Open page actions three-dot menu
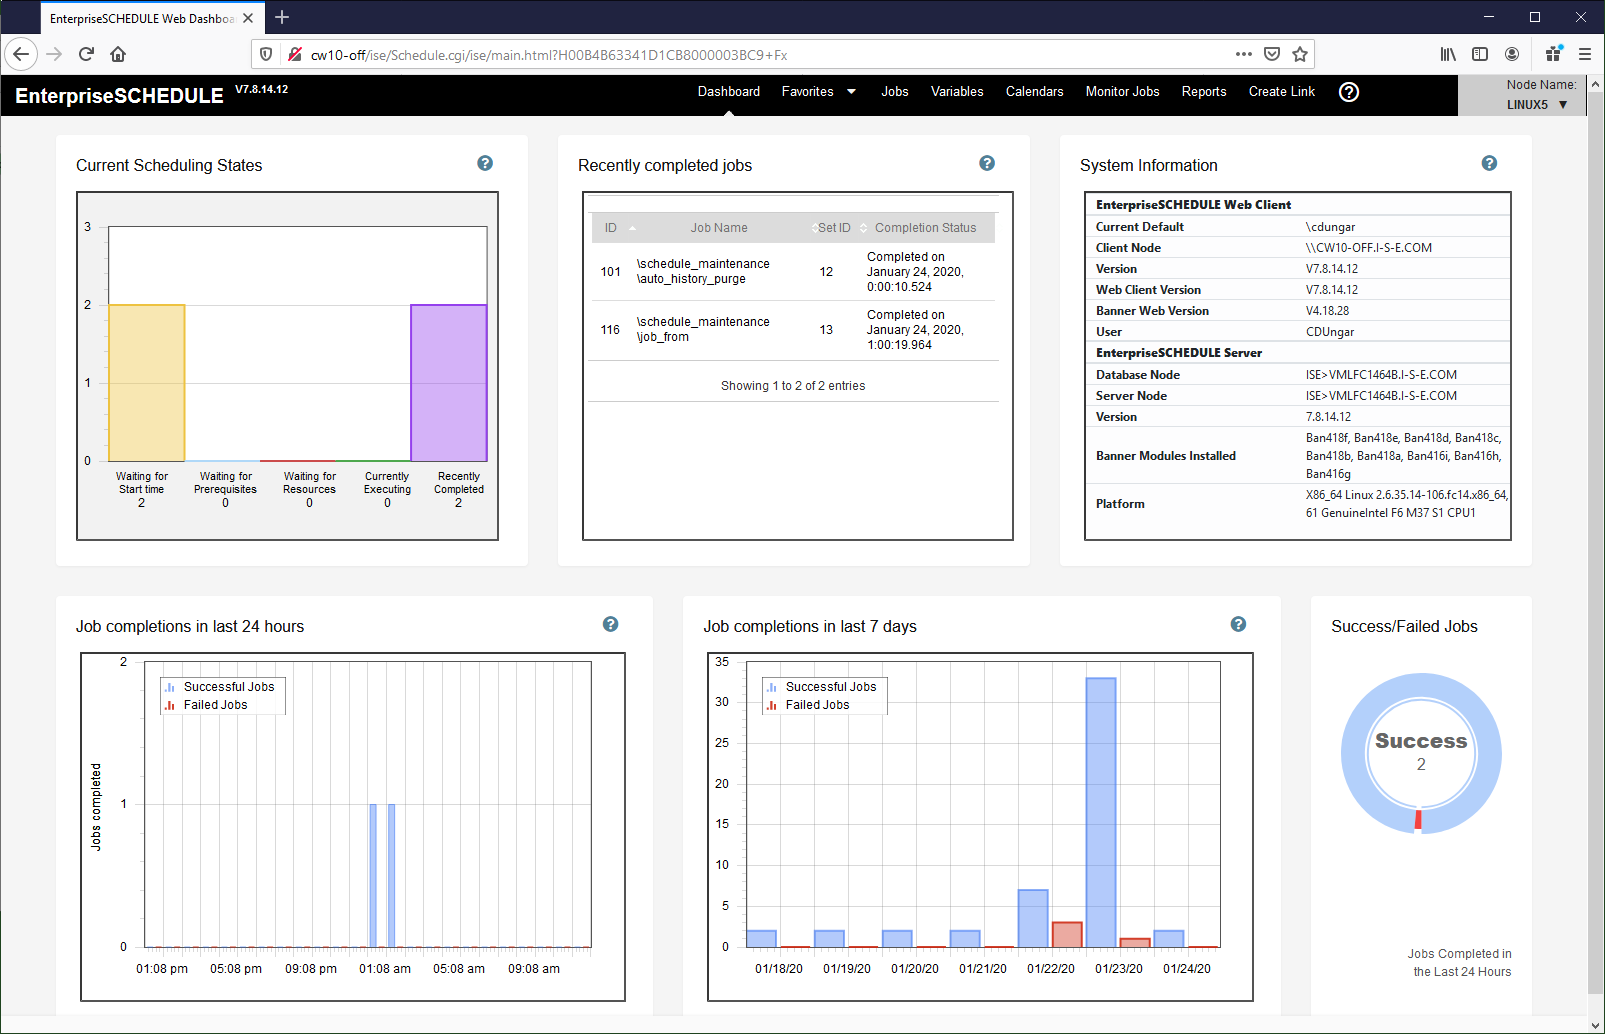The width and height of the screenshot is (1605, 1034). tap(1244, 54)
